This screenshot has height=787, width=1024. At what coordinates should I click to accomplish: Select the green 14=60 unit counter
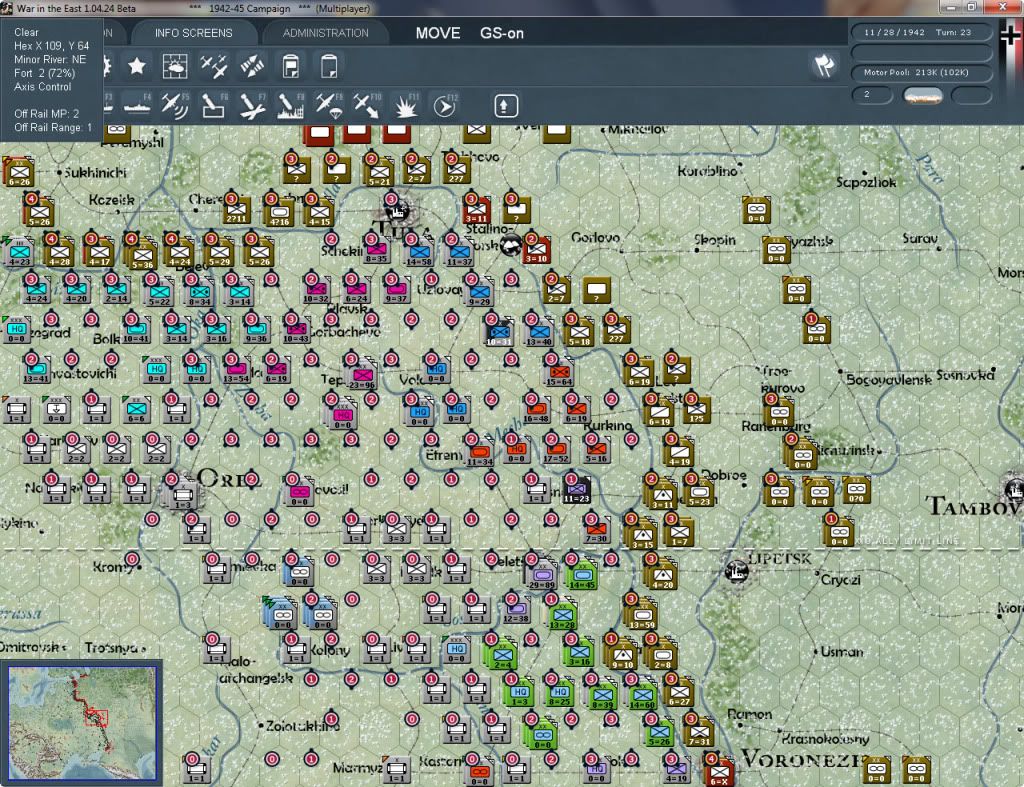coord(642,696)
